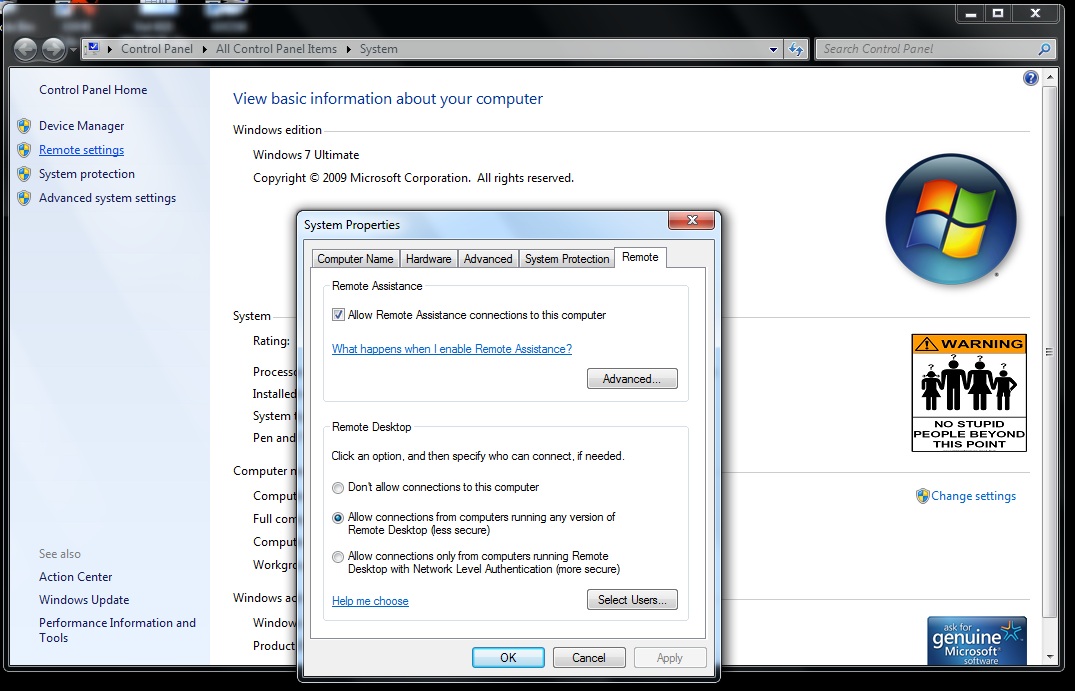The height and width of the screenshot is (691, 1075).
Task: Open Windows Update under See also
Action: click(x=84, y=600)
